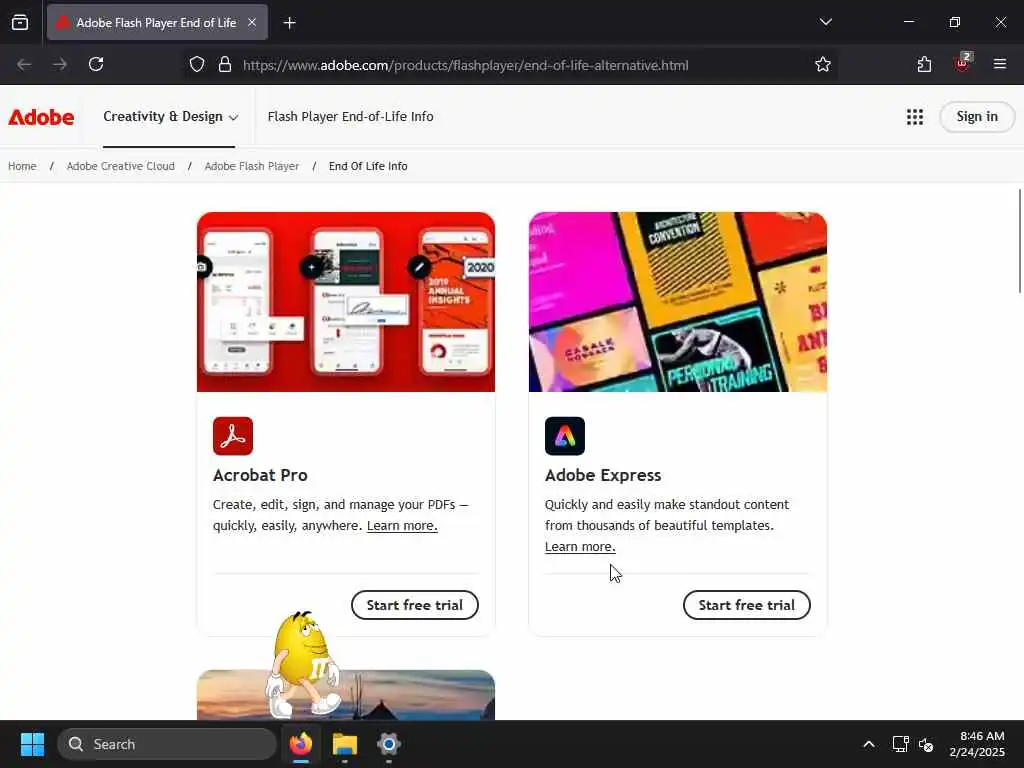The height and width of the screenshot is (768, 1024).
Task: Open Adobe app switcher grid icon
Action: pos(915,117)
